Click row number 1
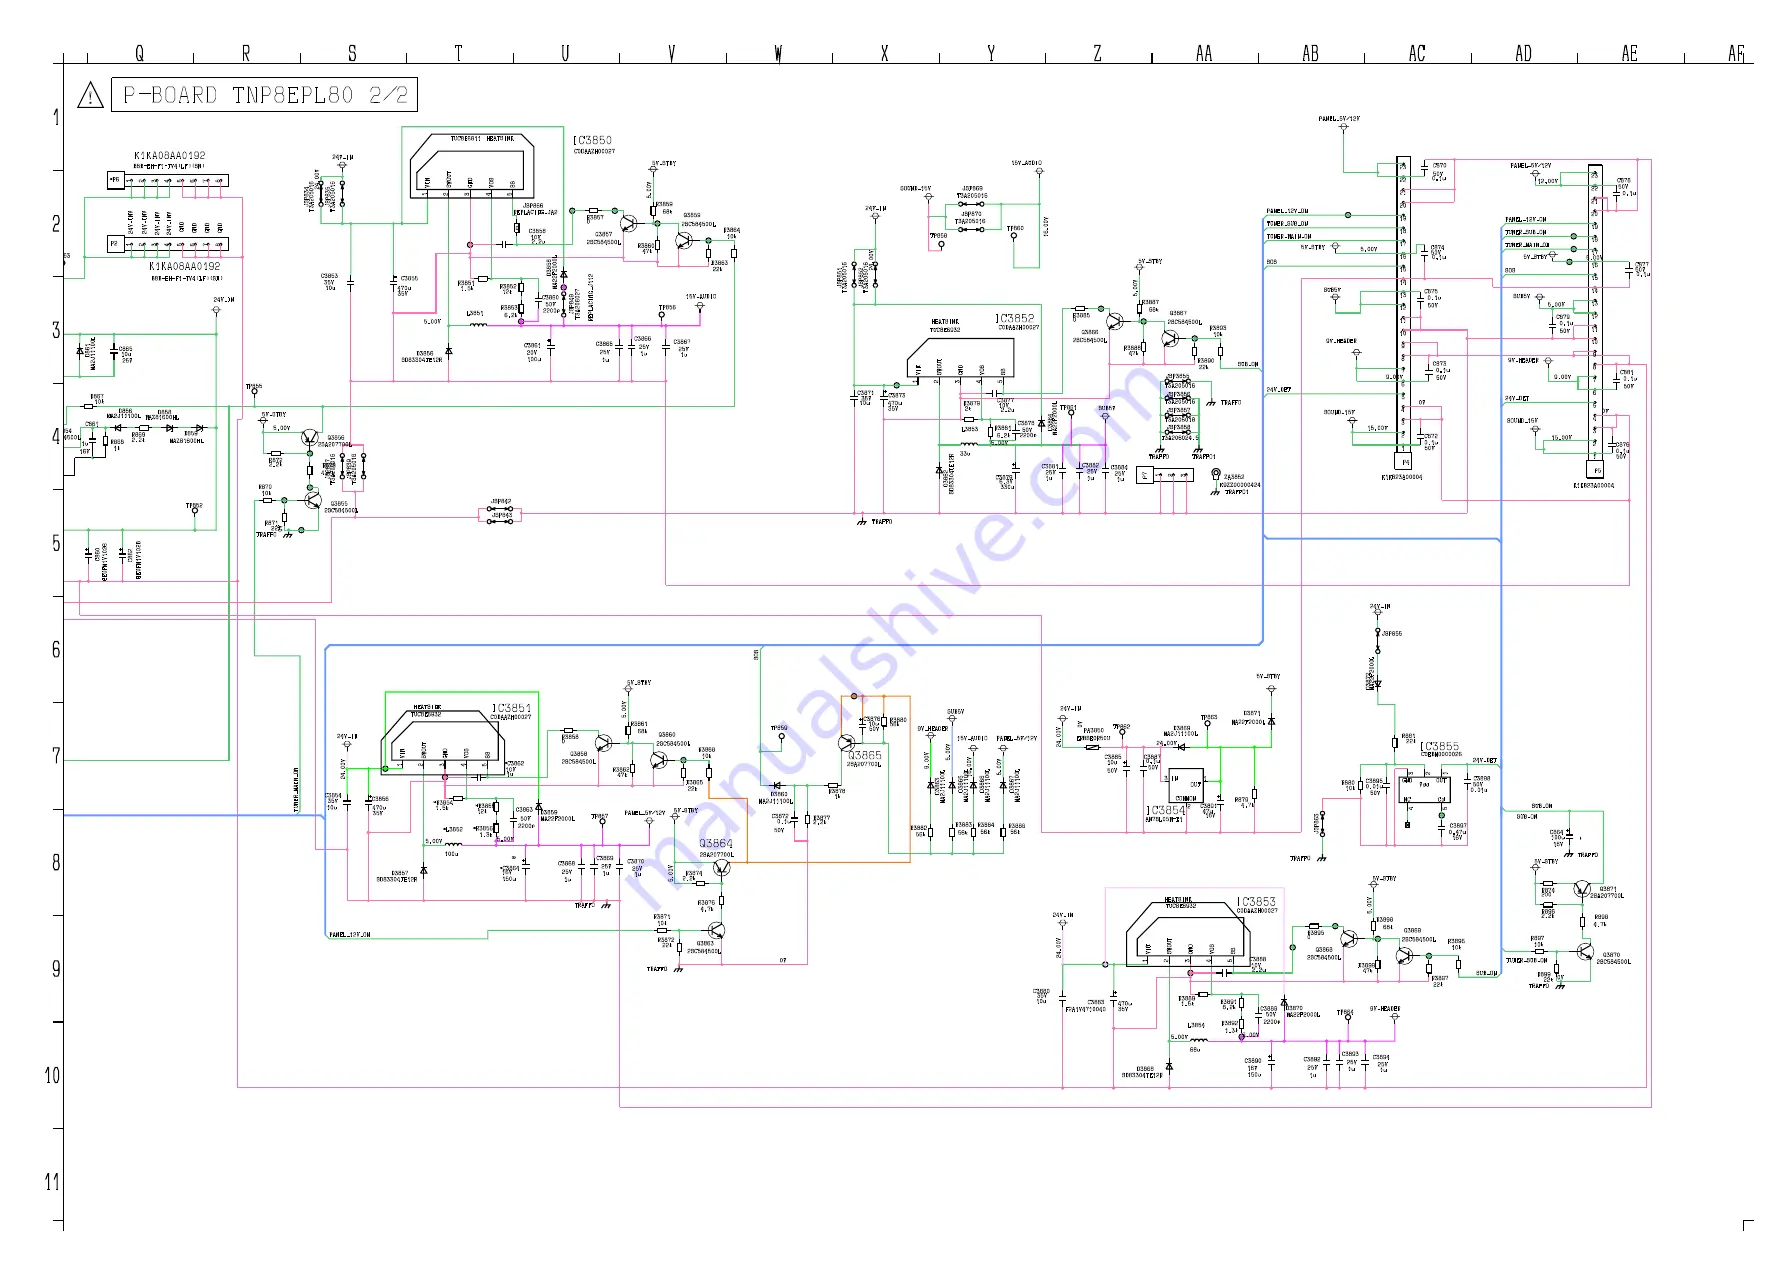This screenshot has width=1787, height=1263. tap(56, 117)
